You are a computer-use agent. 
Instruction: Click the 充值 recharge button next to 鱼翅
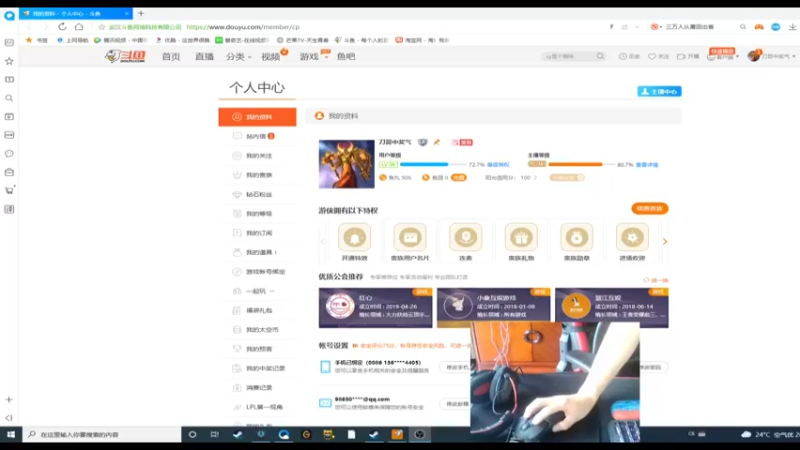pyautogui.click(x=459, y=178)
